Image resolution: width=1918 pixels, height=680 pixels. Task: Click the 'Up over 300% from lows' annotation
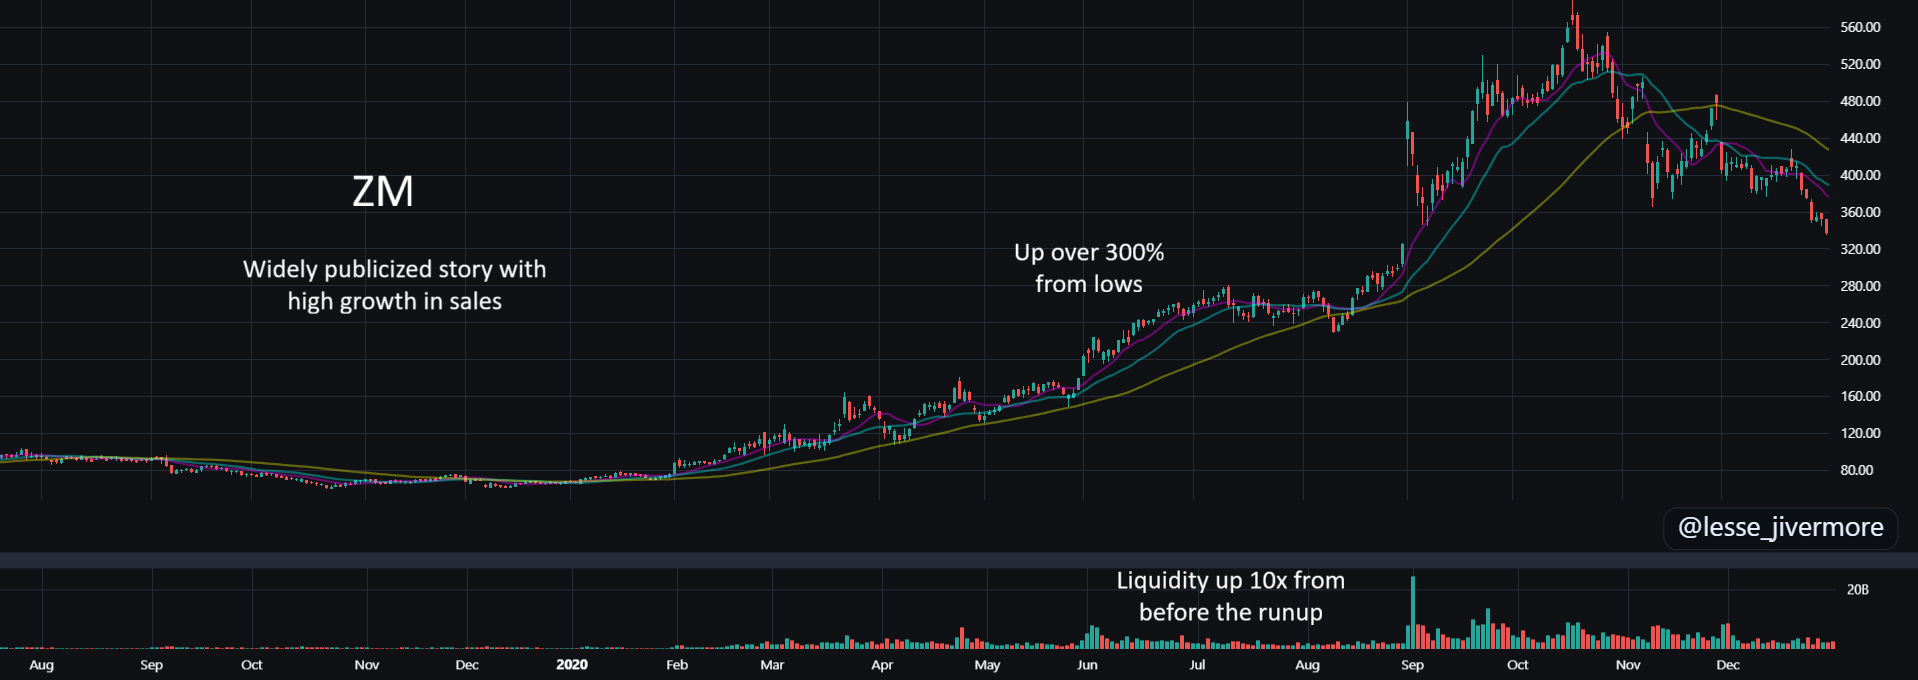click(1089, 268)
